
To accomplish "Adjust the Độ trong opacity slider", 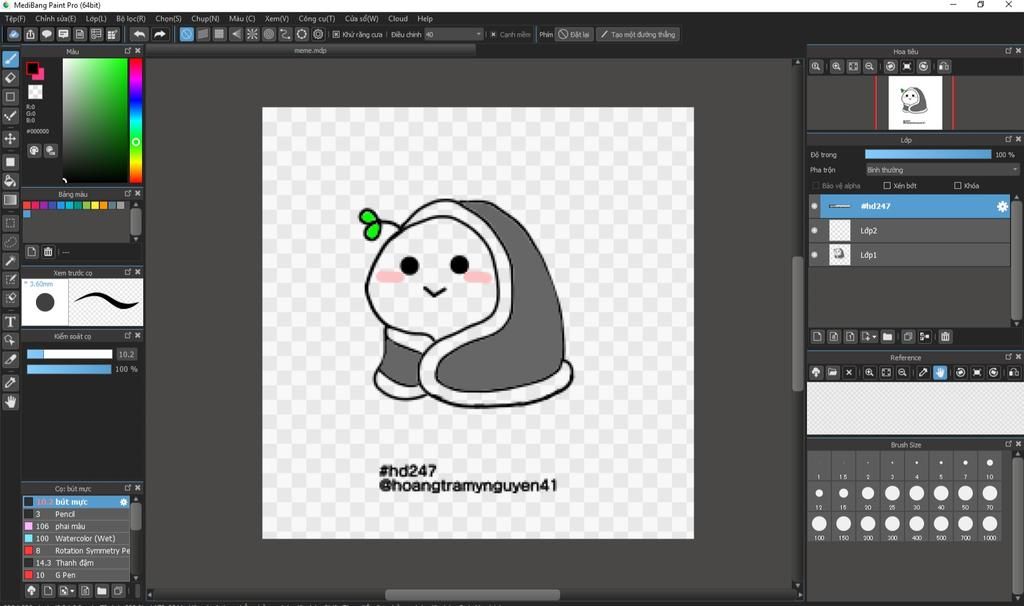I will (x=928, y=155).
